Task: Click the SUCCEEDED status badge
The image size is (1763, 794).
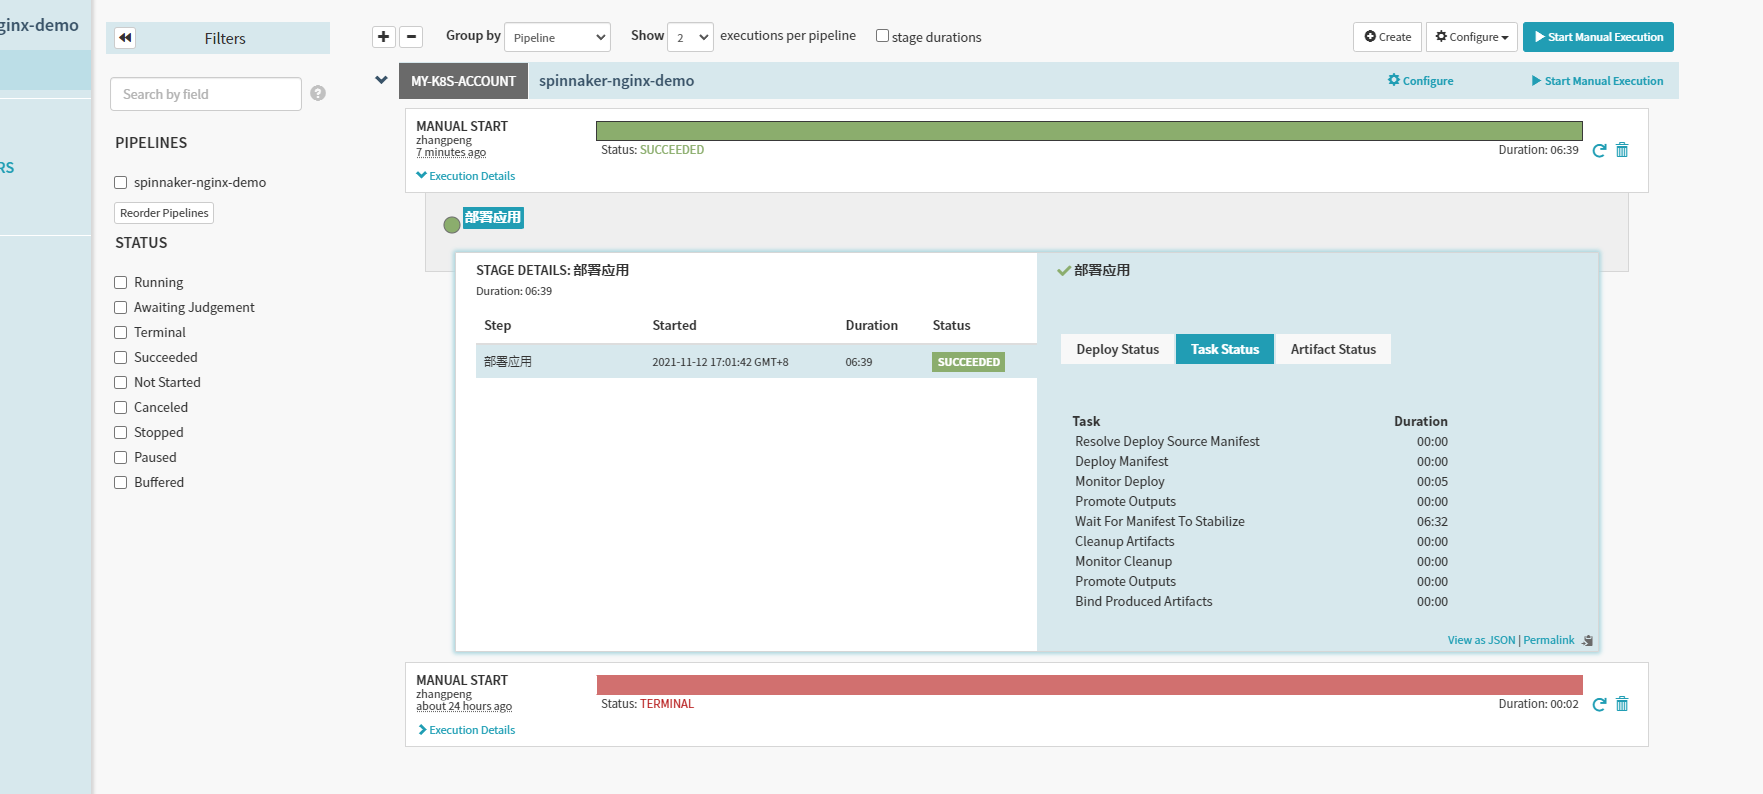Action: click(968, 362)
